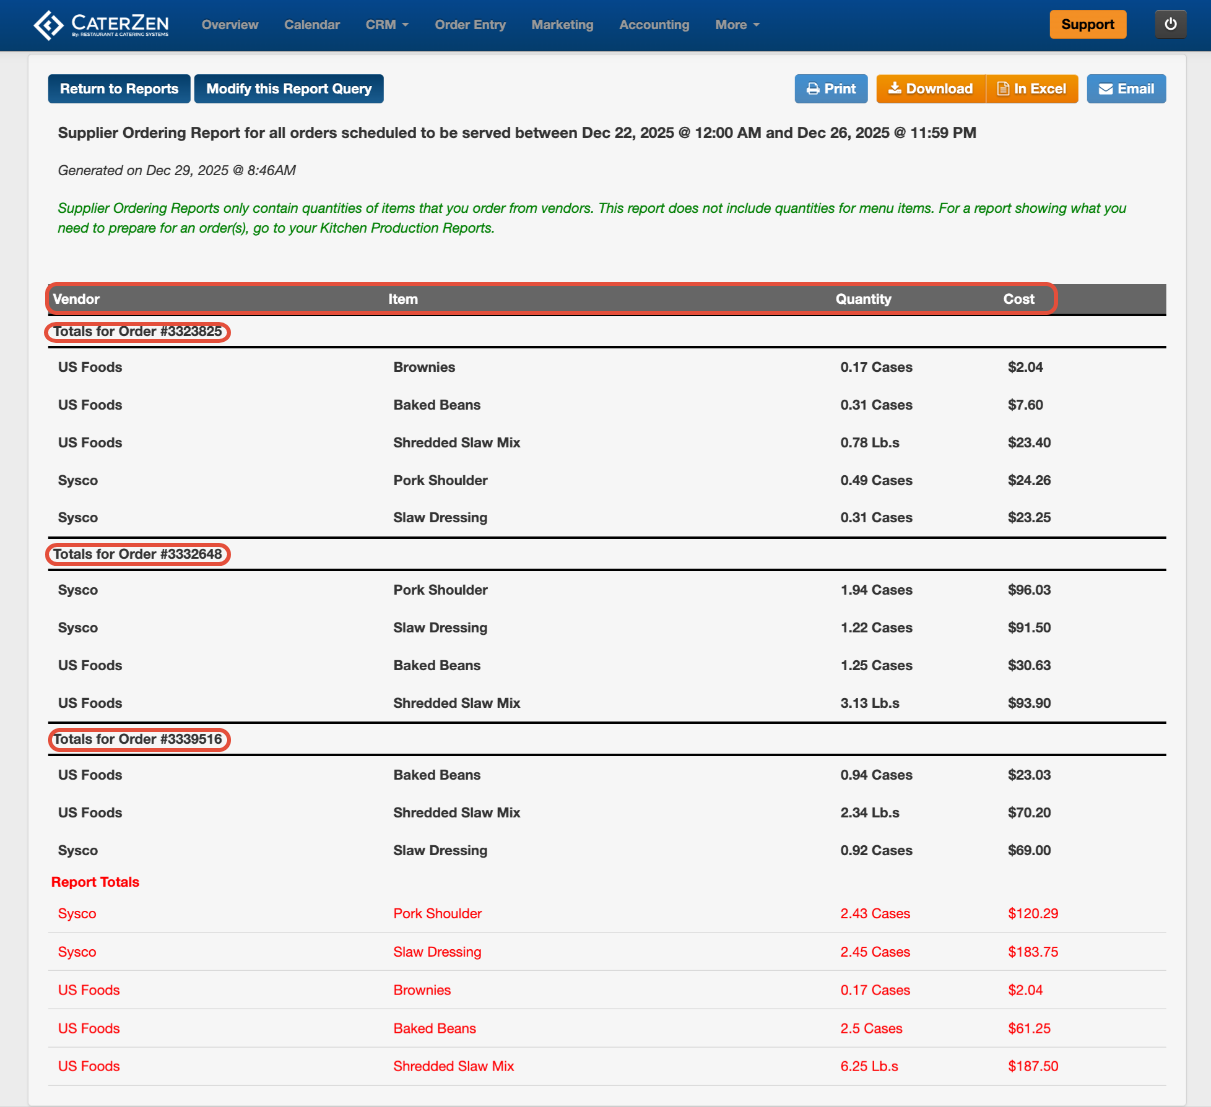Viewport: 1211px width, 1107px height.
Task: Click the $69.00 cost value
Action: (x=1029, y=850)
